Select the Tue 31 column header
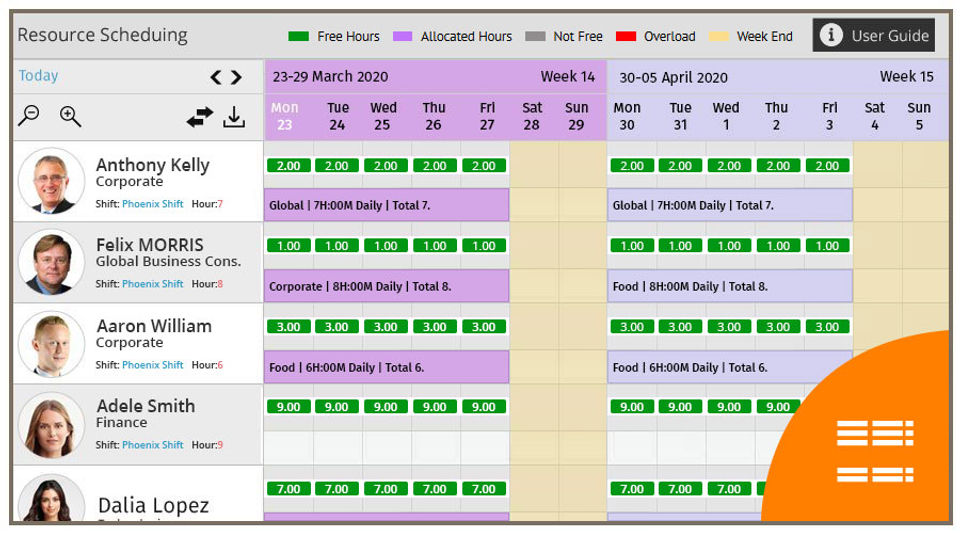This screenshot has width=960, height=533. [x=680, y=116]
